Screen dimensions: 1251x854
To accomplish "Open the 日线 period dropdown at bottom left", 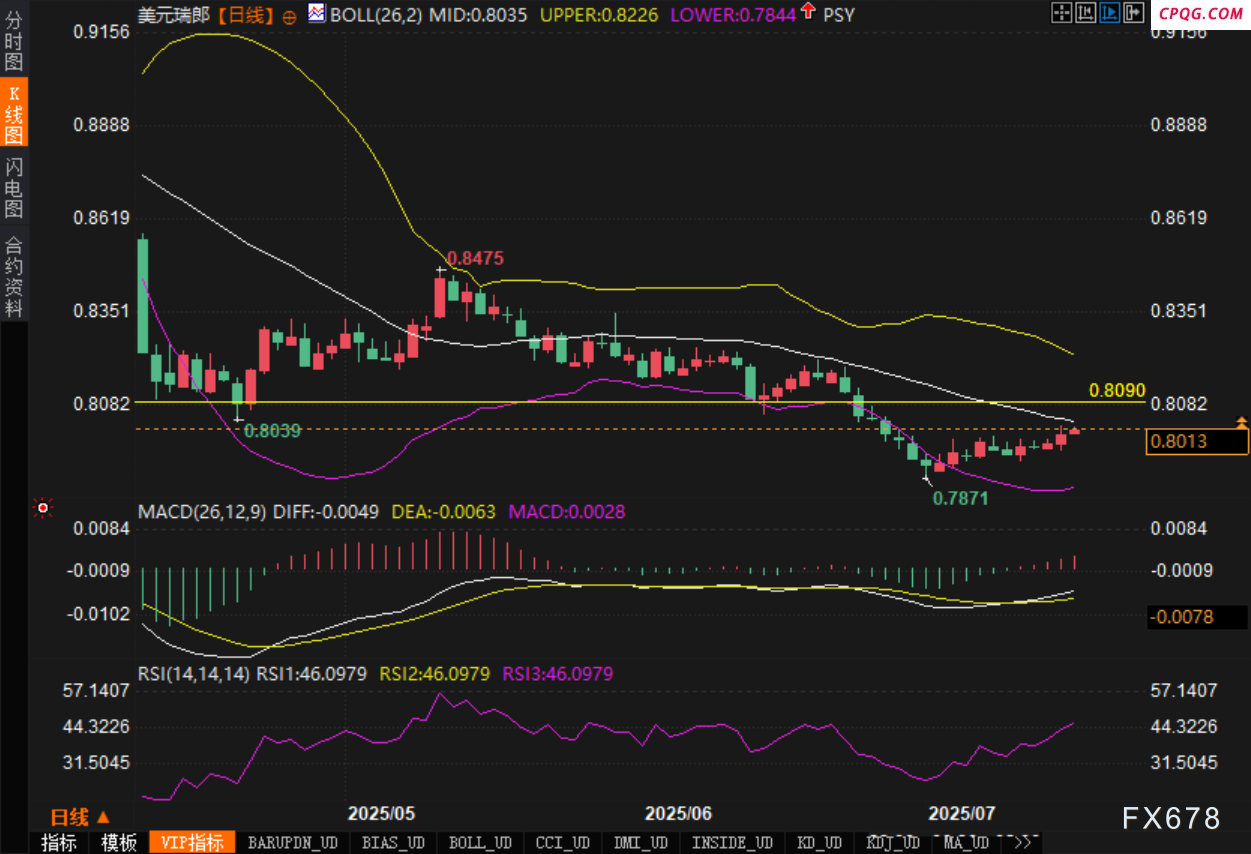I will coord(80,817).
